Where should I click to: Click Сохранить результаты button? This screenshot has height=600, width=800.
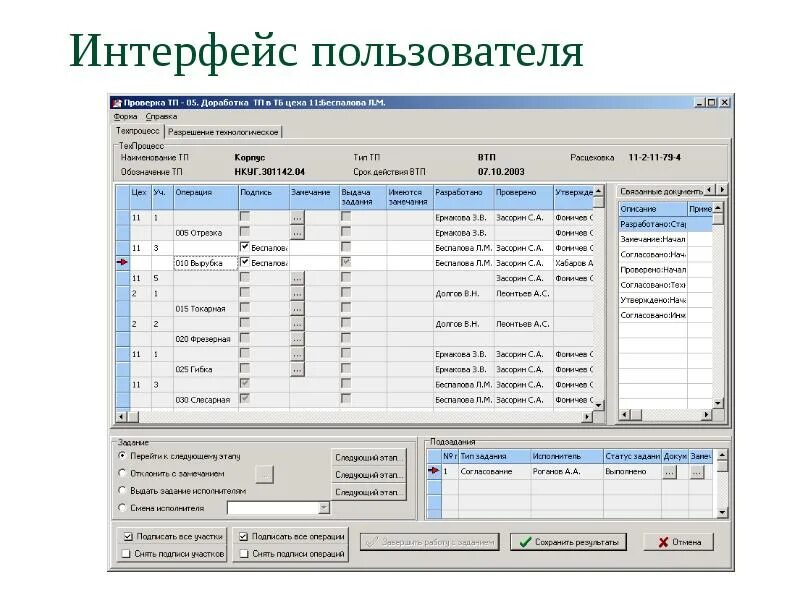[568, 542]
